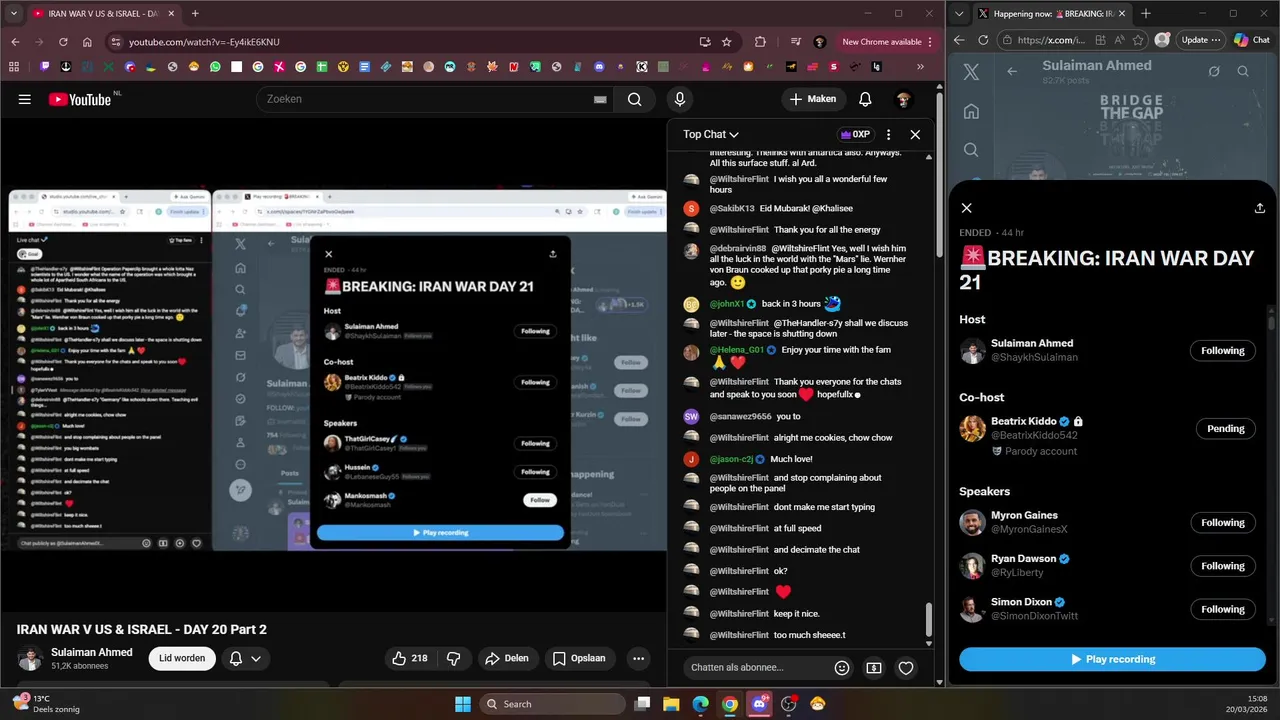
Task: Click Edge Copilot Chat button
Action: click(1251, 40)
